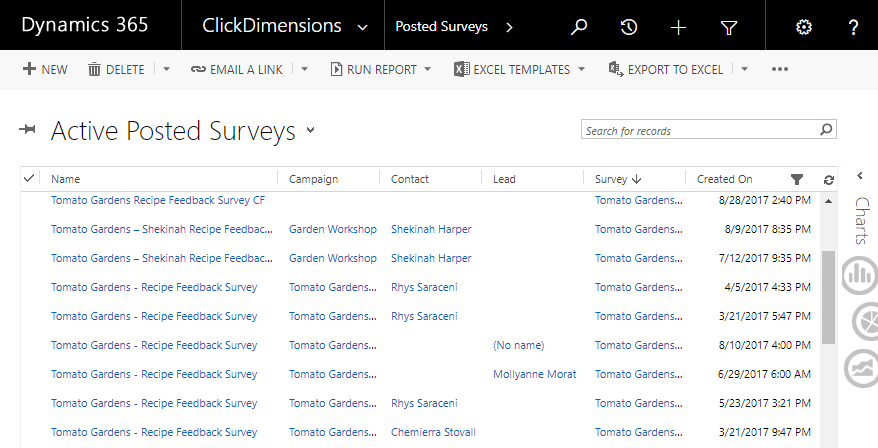The height and width of the screenshot is (448, 878).
Task: Click NEW to create a posted survey
Action: pos(45,69)
